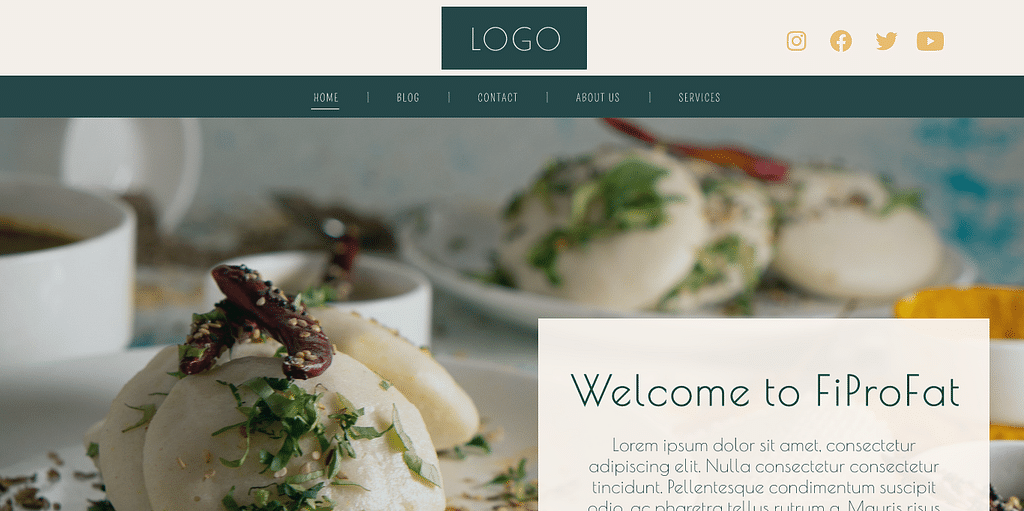This screenshot has height=511, width=1024.
Task: Click the YouTube play icon
Action: 930,41
